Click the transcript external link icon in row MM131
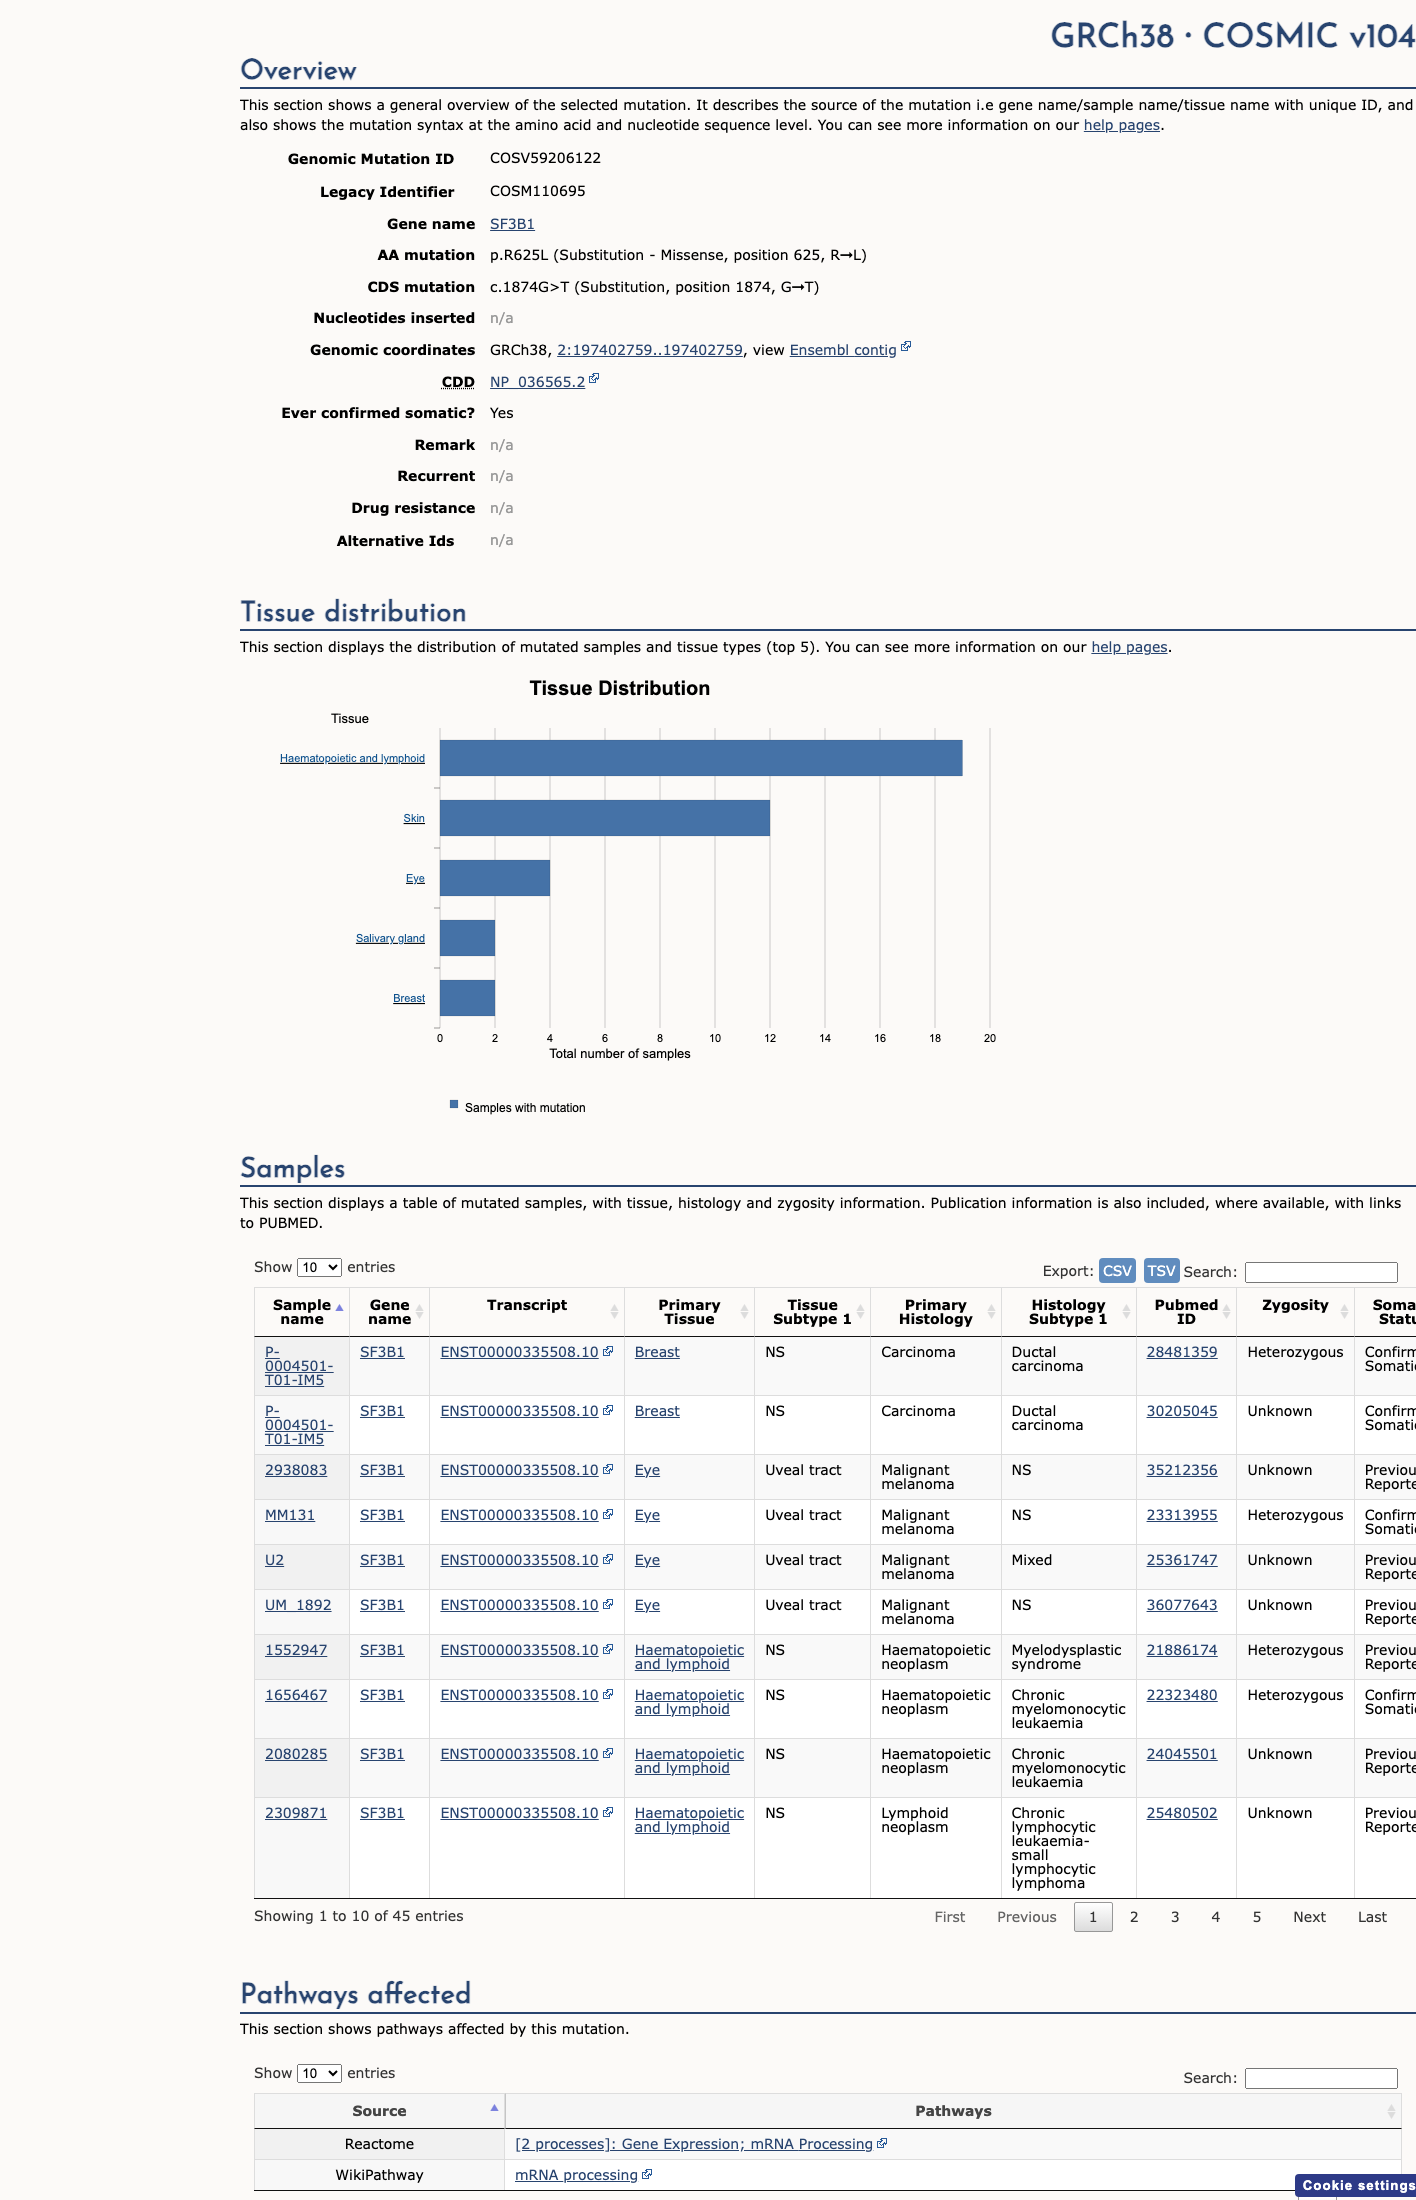 (x=608, y=1514)
